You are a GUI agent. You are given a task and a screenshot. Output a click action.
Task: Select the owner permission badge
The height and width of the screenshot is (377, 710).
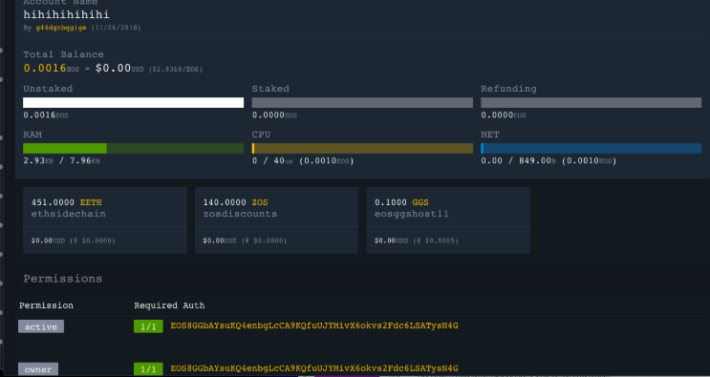click(38, 369)
